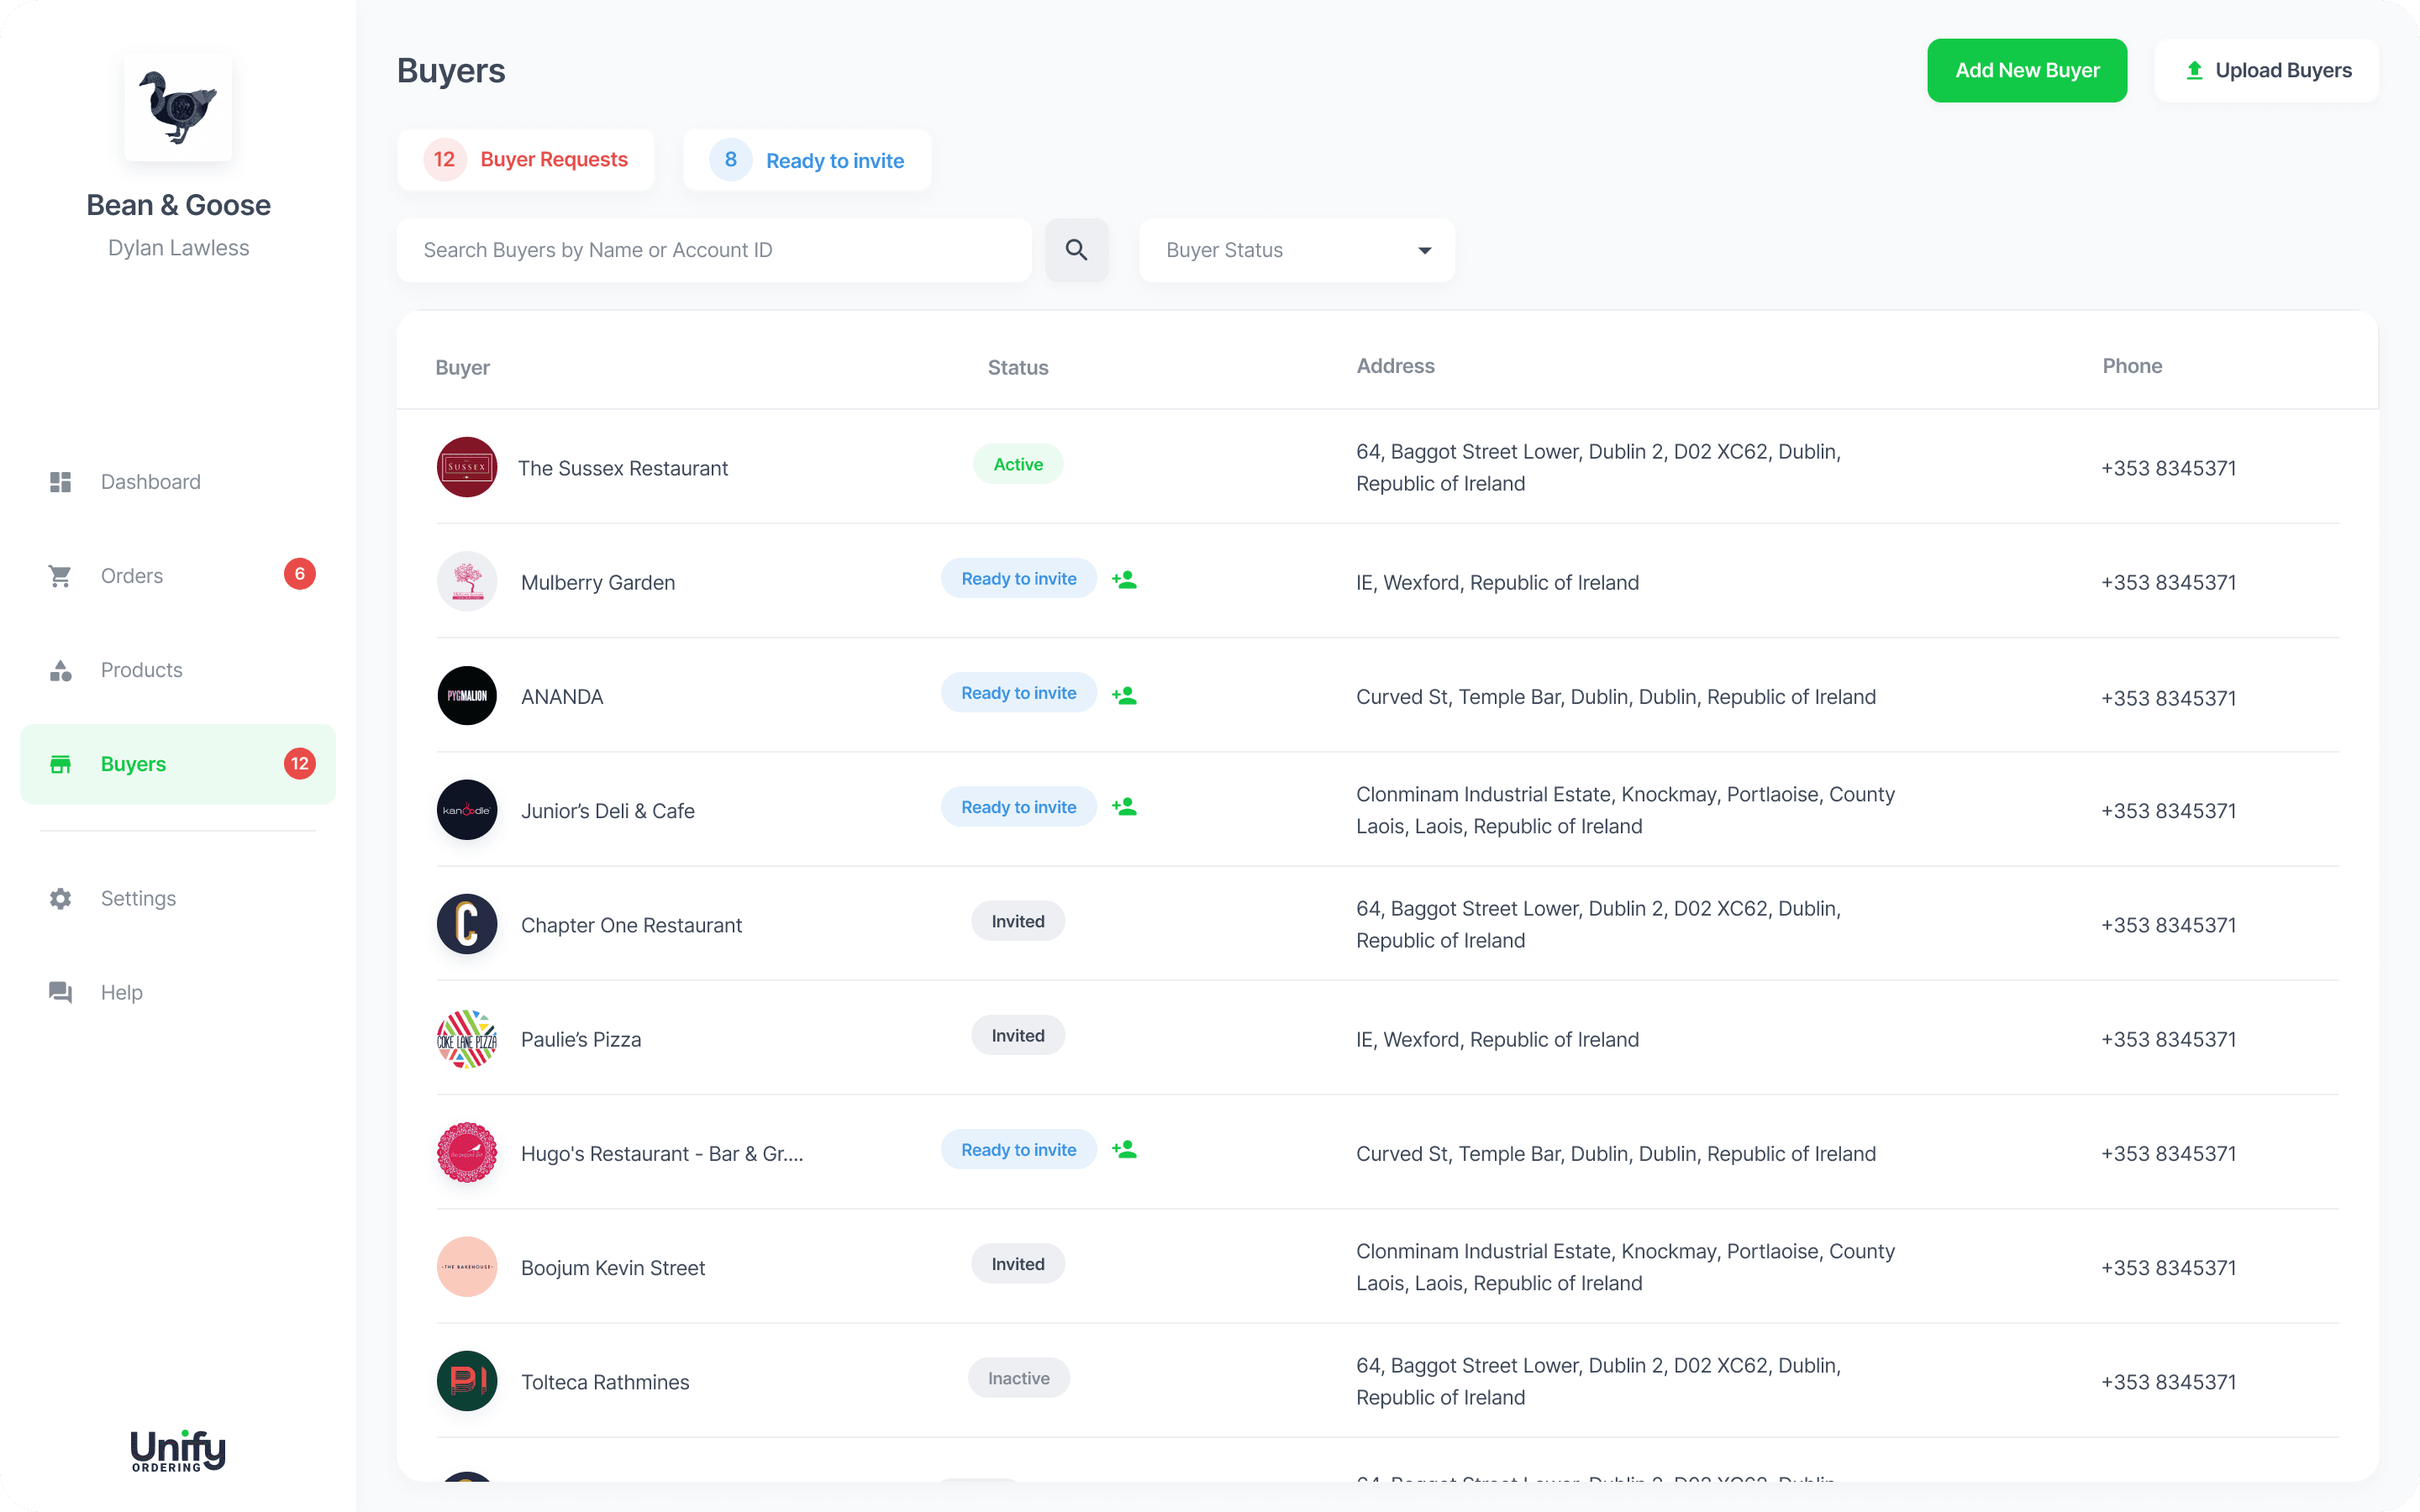The height and width of the screenshot is (1512, 2420).
Task: Open the Help chat icon
Action: click(60, 992)
